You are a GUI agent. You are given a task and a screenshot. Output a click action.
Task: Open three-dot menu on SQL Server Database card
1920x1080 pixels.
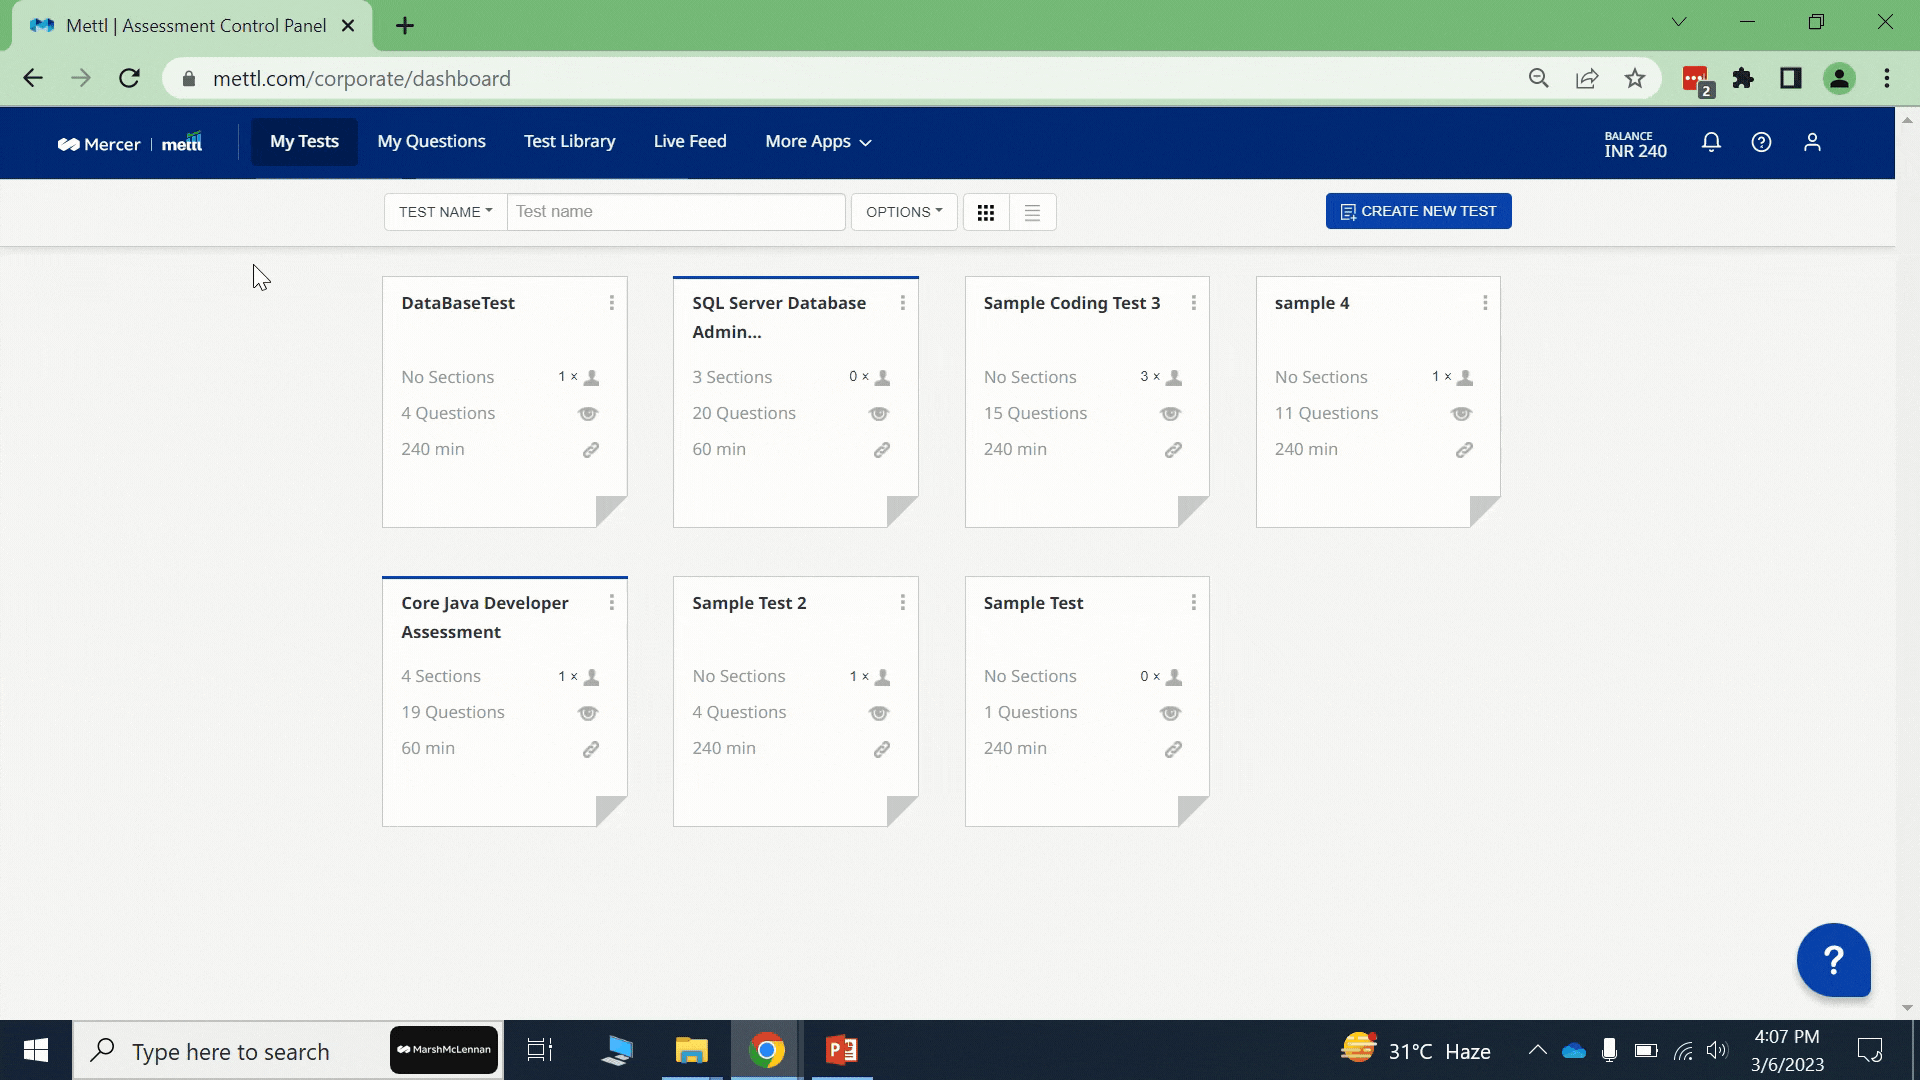tap(903, 303)
